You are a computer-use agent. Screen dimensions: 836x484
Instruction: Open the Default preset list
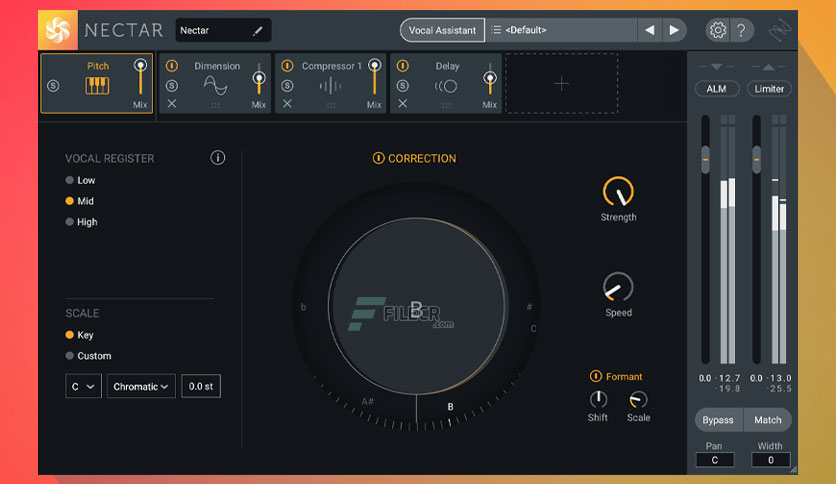point(560,30)
